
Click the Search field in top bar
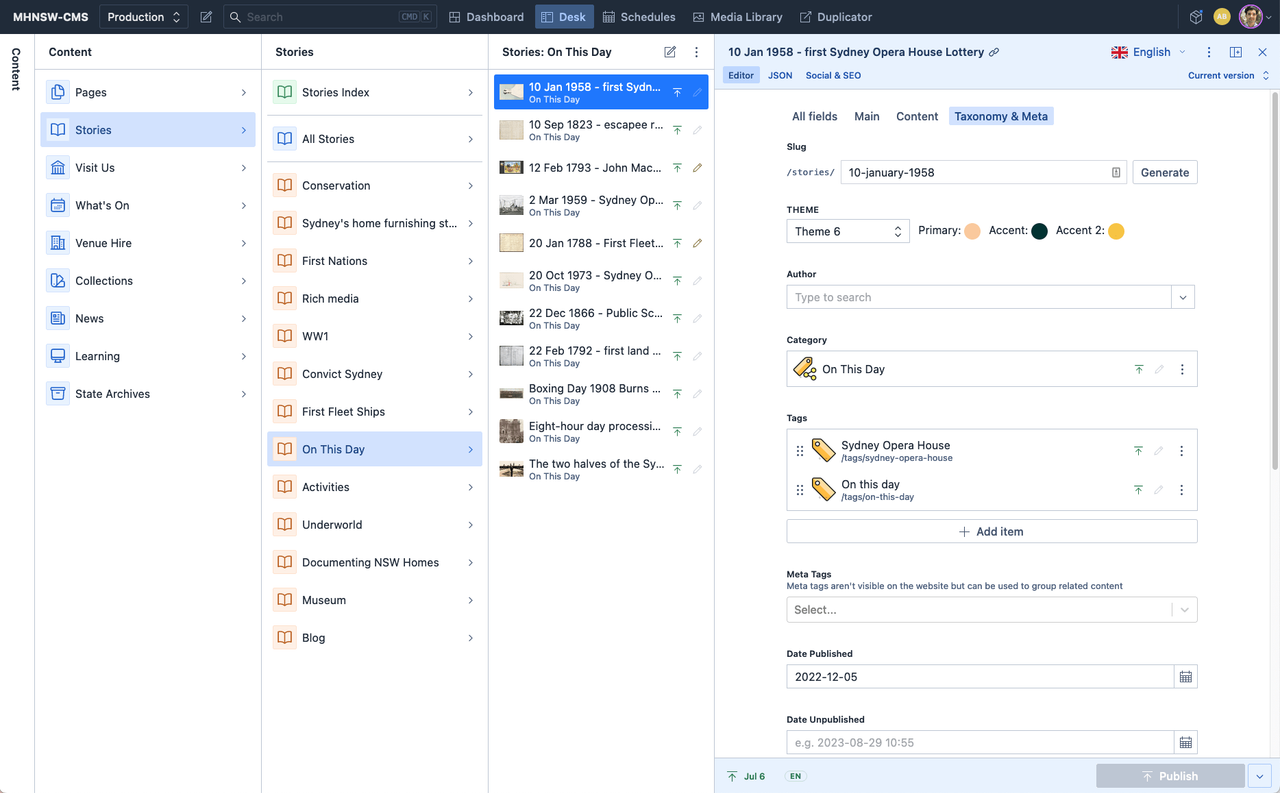coord(330,17)
